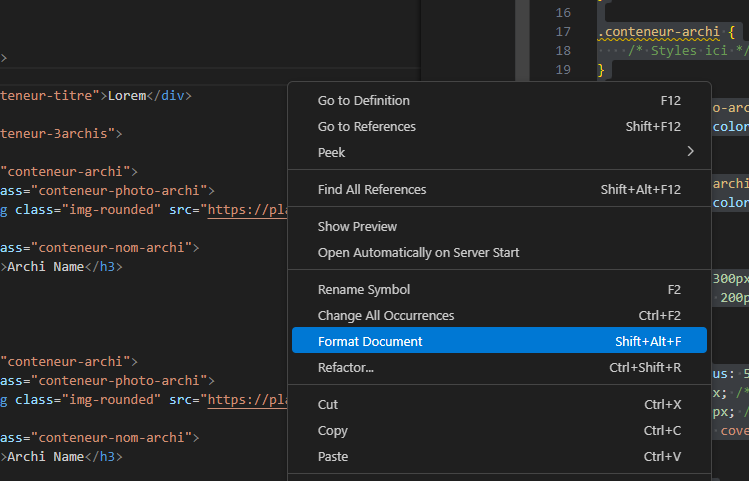
Task: Expand the Peek submenu arrow
Action: coord(690,152)
